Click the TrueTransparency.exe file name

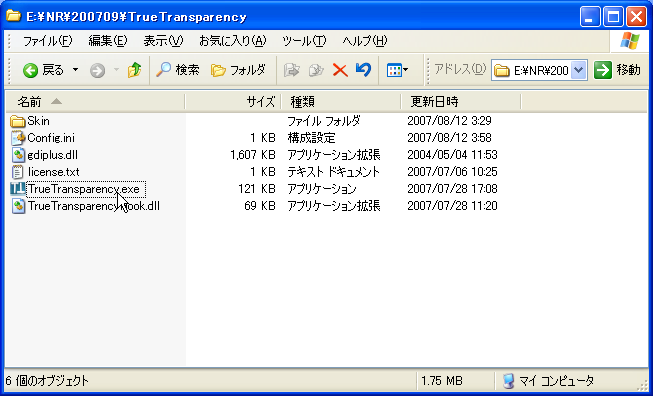[84, 189]
